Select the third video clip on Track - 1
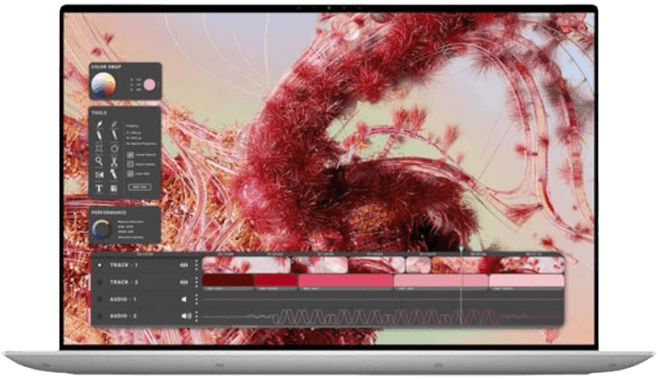 point(376,265)
